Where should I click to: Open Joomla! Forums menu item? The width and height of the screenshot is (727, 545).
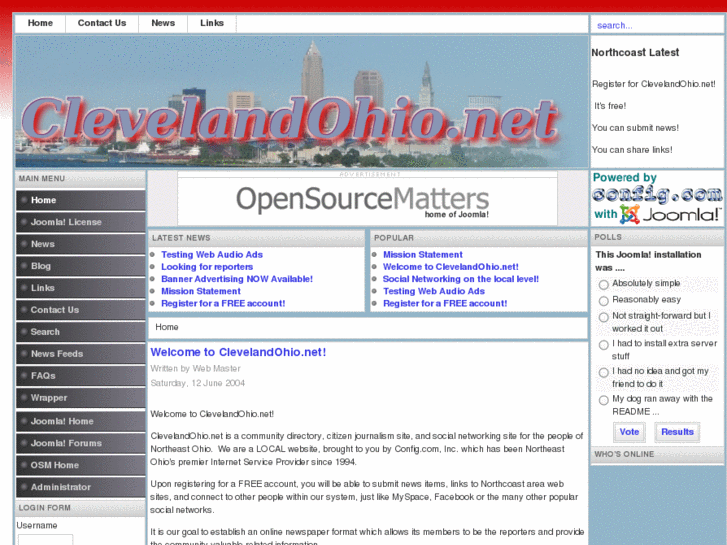coord(80,443)
